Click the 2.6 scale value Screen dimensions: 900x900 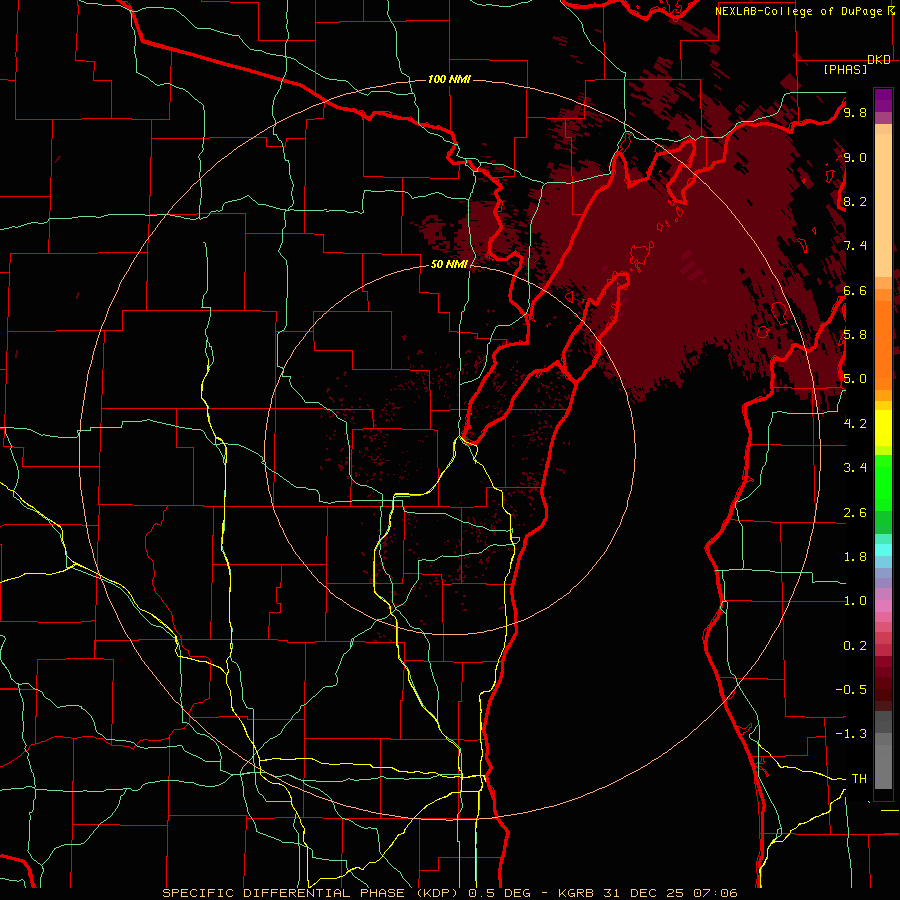(855, 513)
